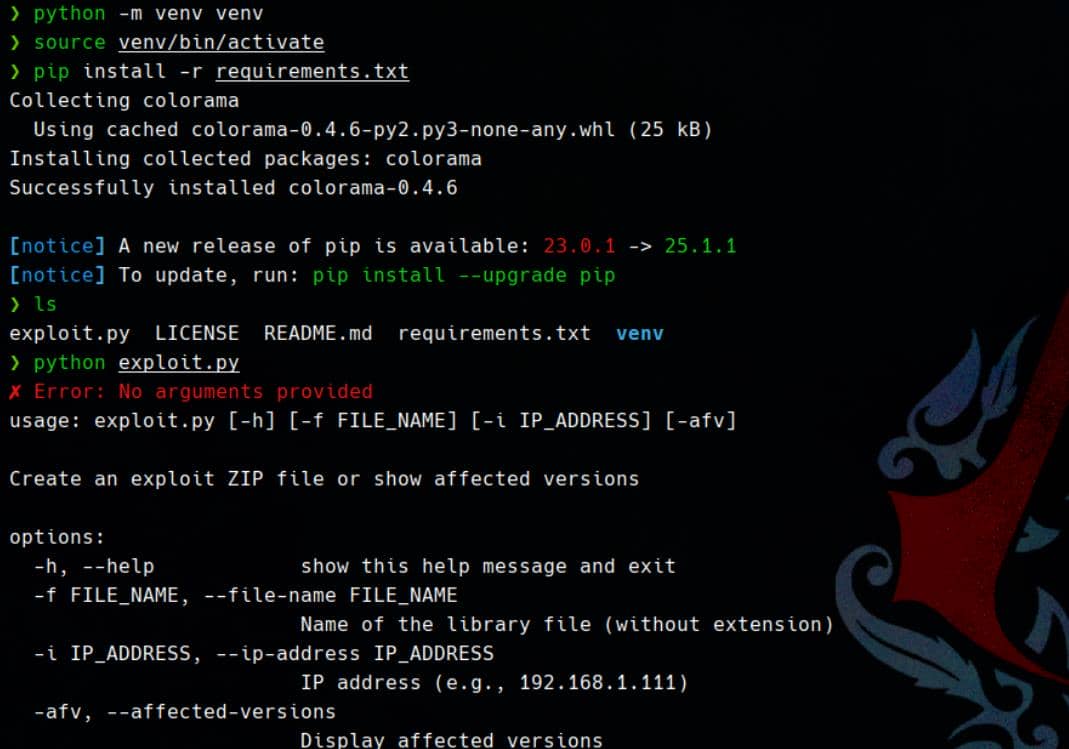This screenshot has width=1069, height=749.
Task: Click the blue venv directory name
Action: (639, 333)
